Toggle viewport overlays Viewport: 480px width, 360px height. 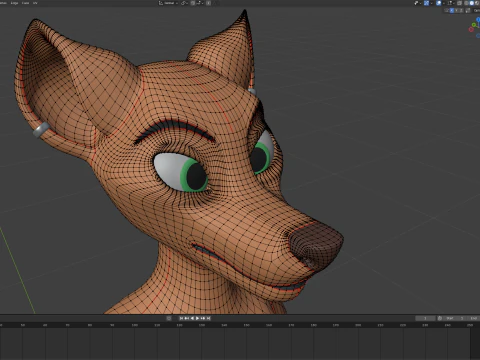click(439, 3)
